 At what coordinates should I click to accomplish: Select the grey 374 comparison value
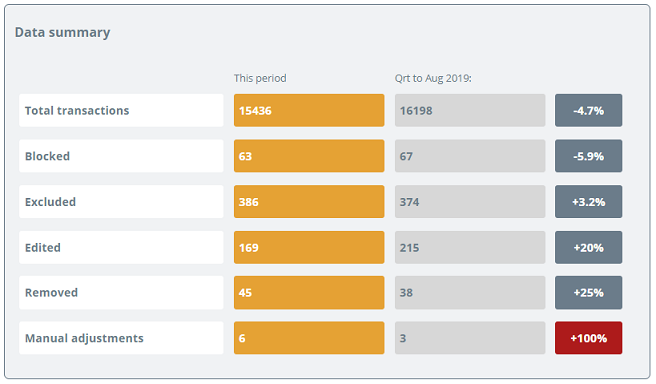[x=470, y=202]
